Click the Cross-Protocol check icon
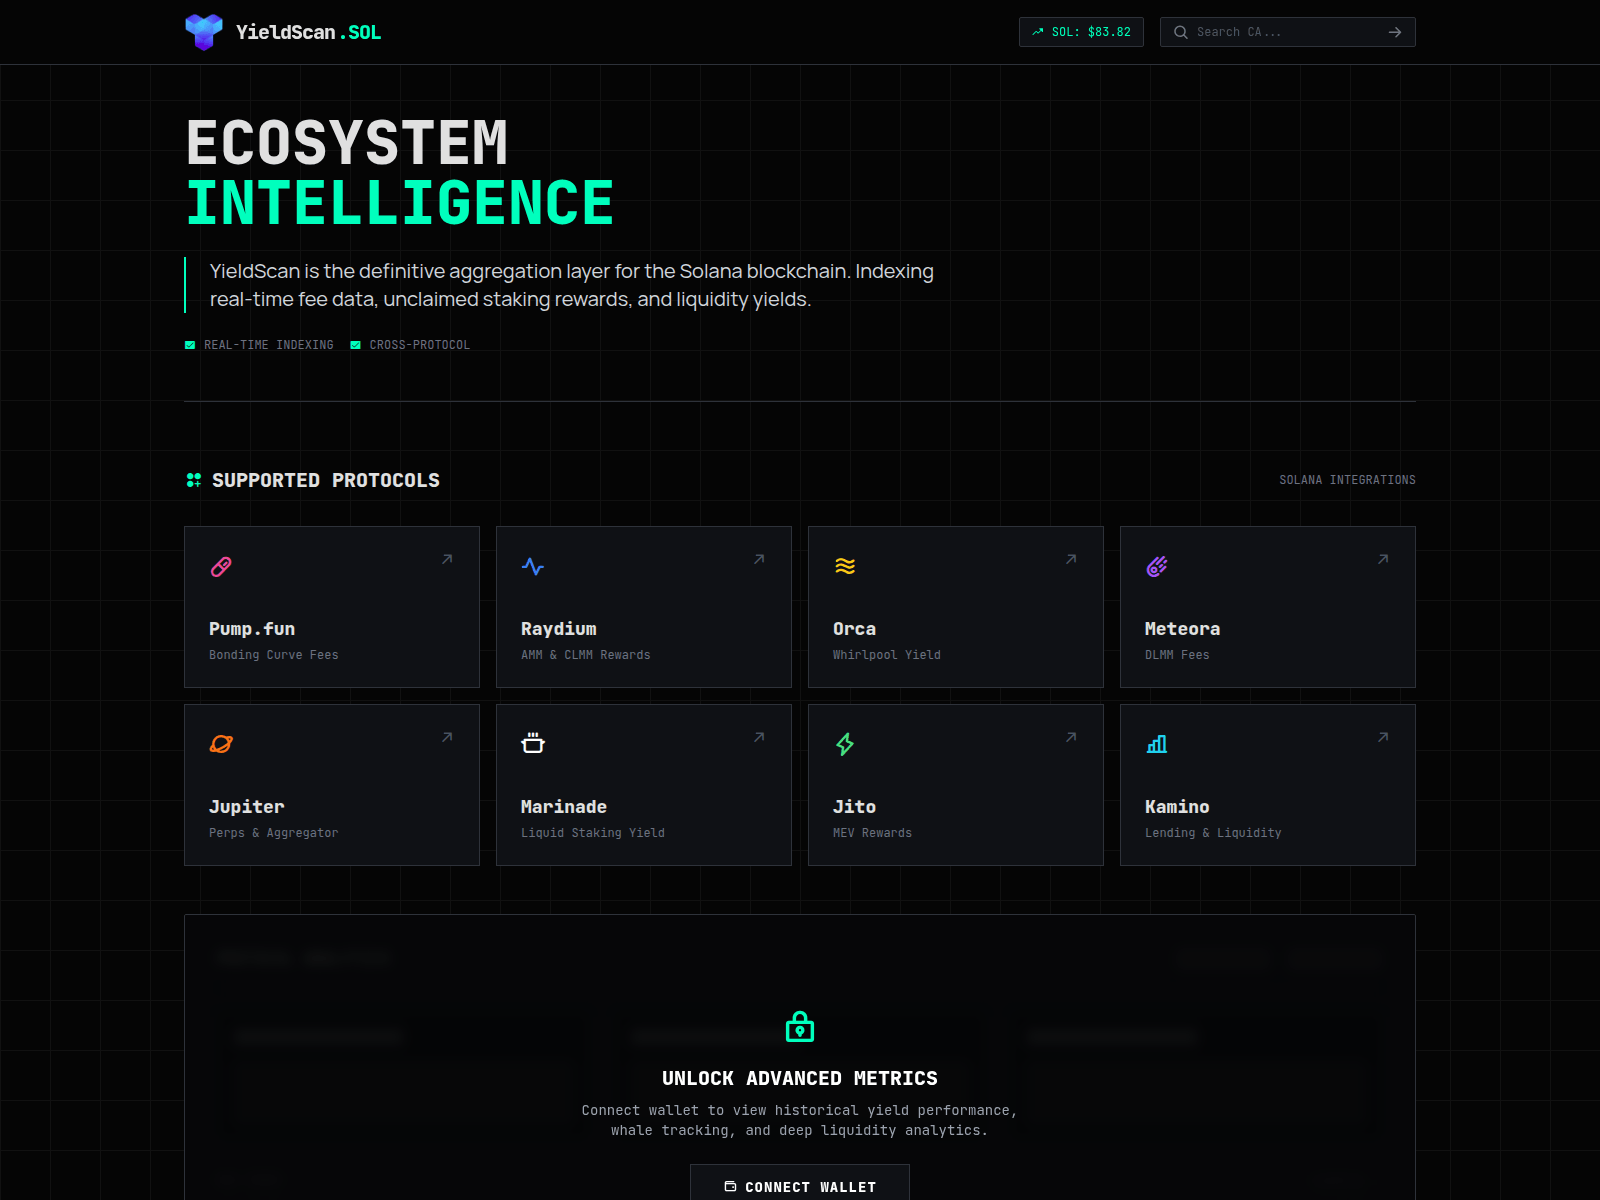Screen dimensions: 1600x1200 click(355, 345)
